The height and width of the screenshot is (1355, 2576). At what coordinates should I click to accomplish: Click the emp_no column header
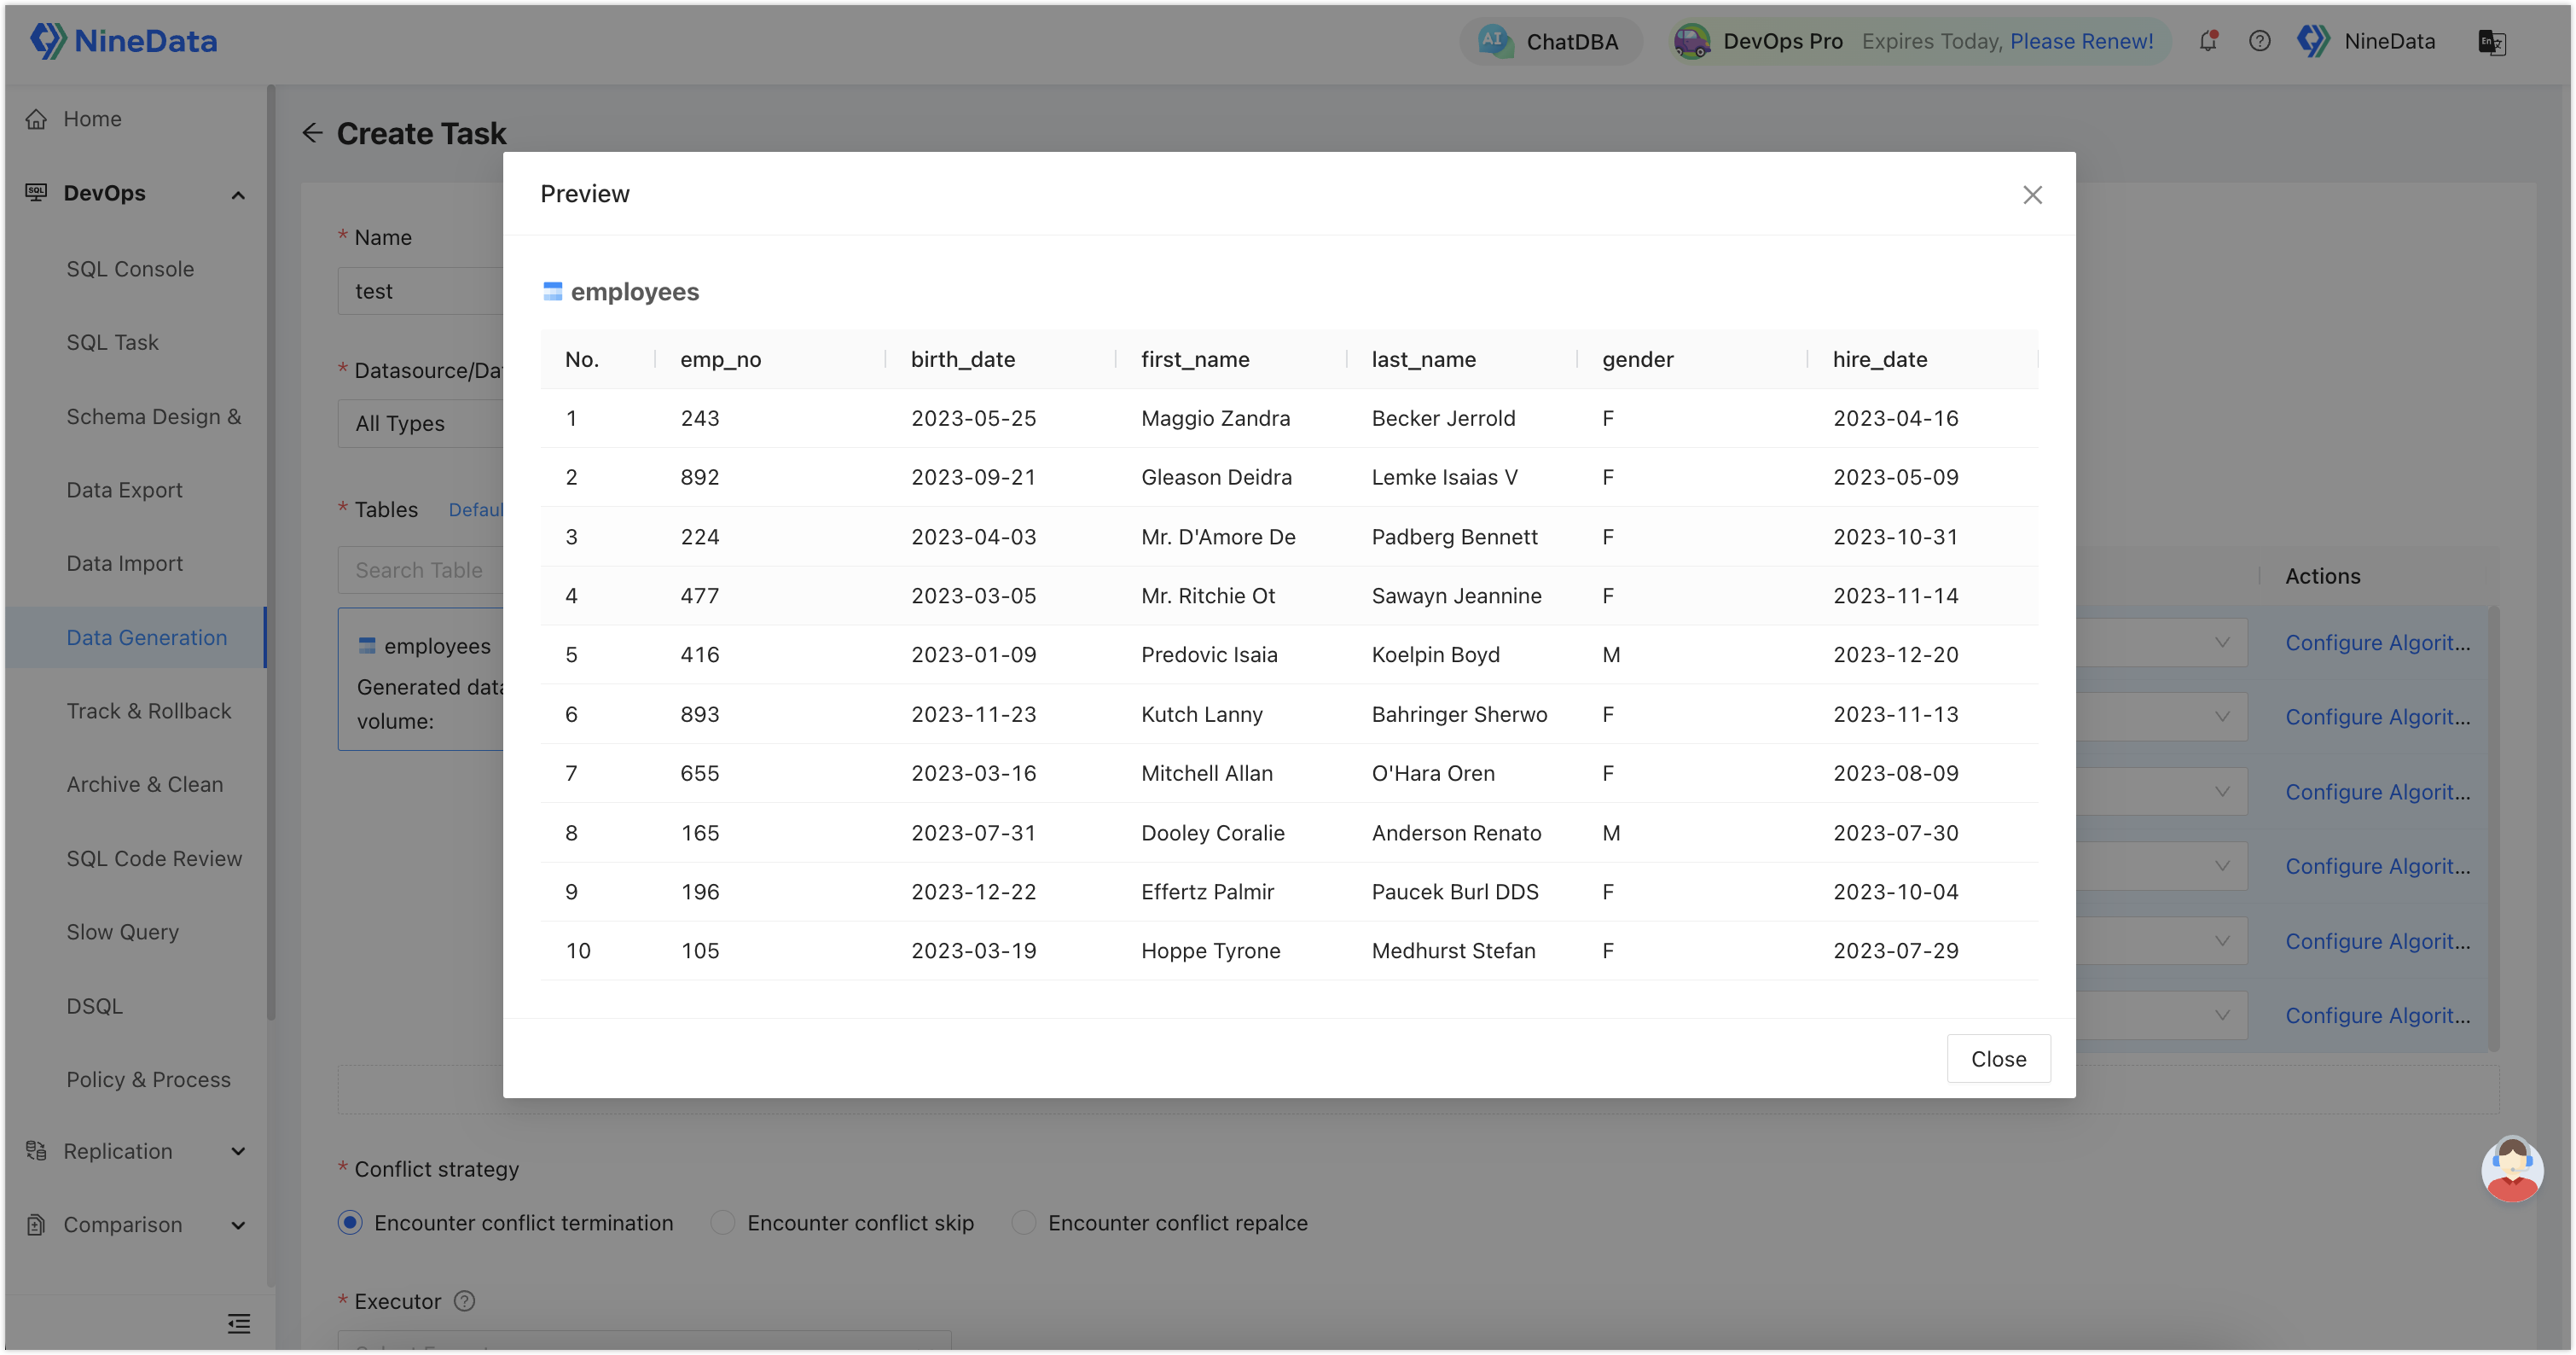point(720,359)
